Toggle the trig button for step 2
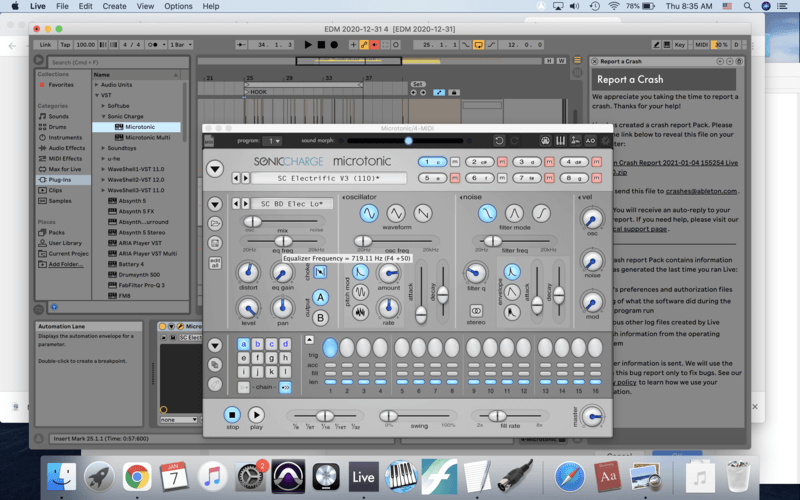800x500 pixels. coord(347,347)
